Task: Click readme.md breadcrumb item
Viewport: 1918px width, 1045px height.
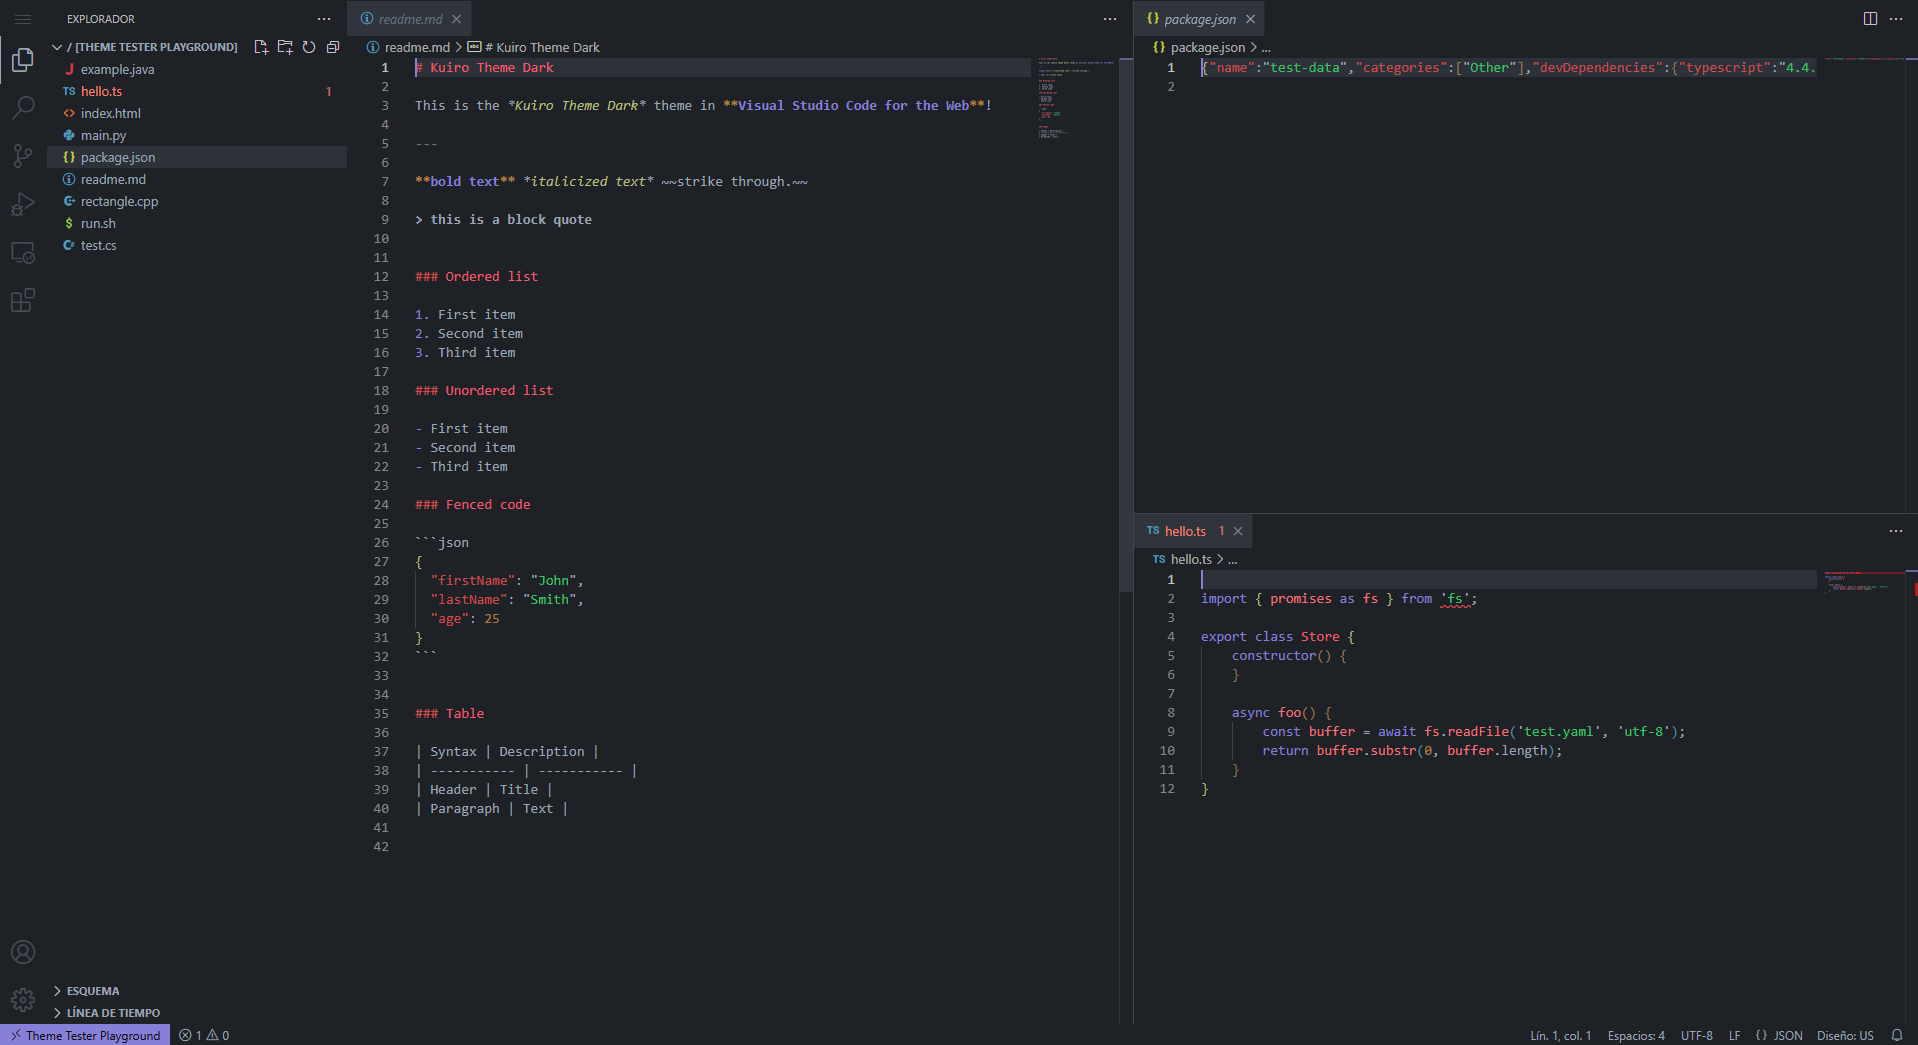Action: pyautogui.click(x=408, y=47)
